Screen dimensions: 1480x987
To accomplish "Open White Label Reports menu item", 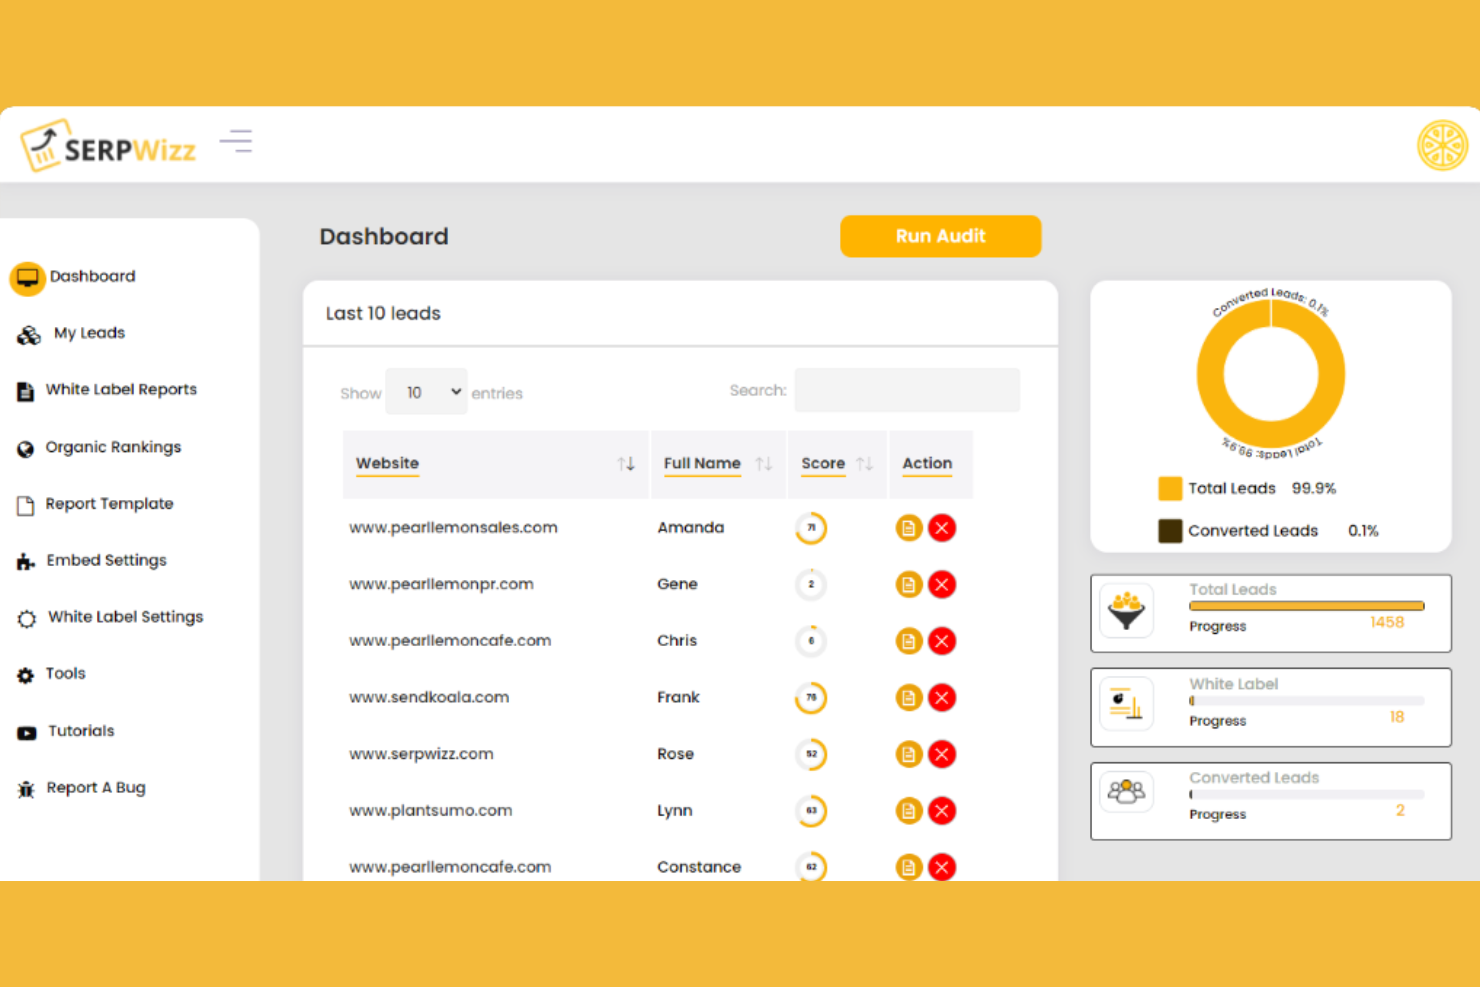I will pos(121,390).
